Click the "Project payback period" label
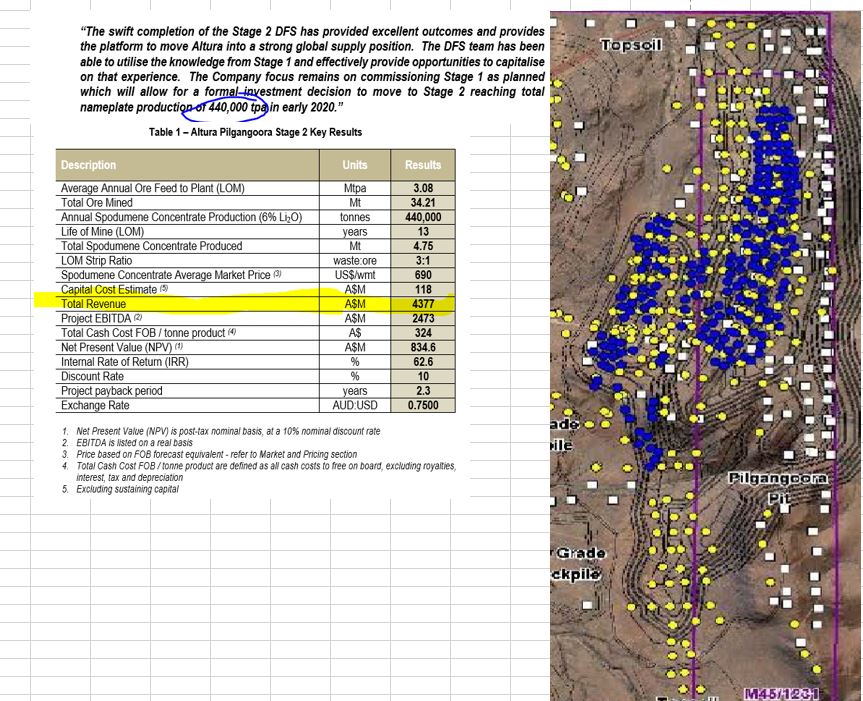 [112, 391]
